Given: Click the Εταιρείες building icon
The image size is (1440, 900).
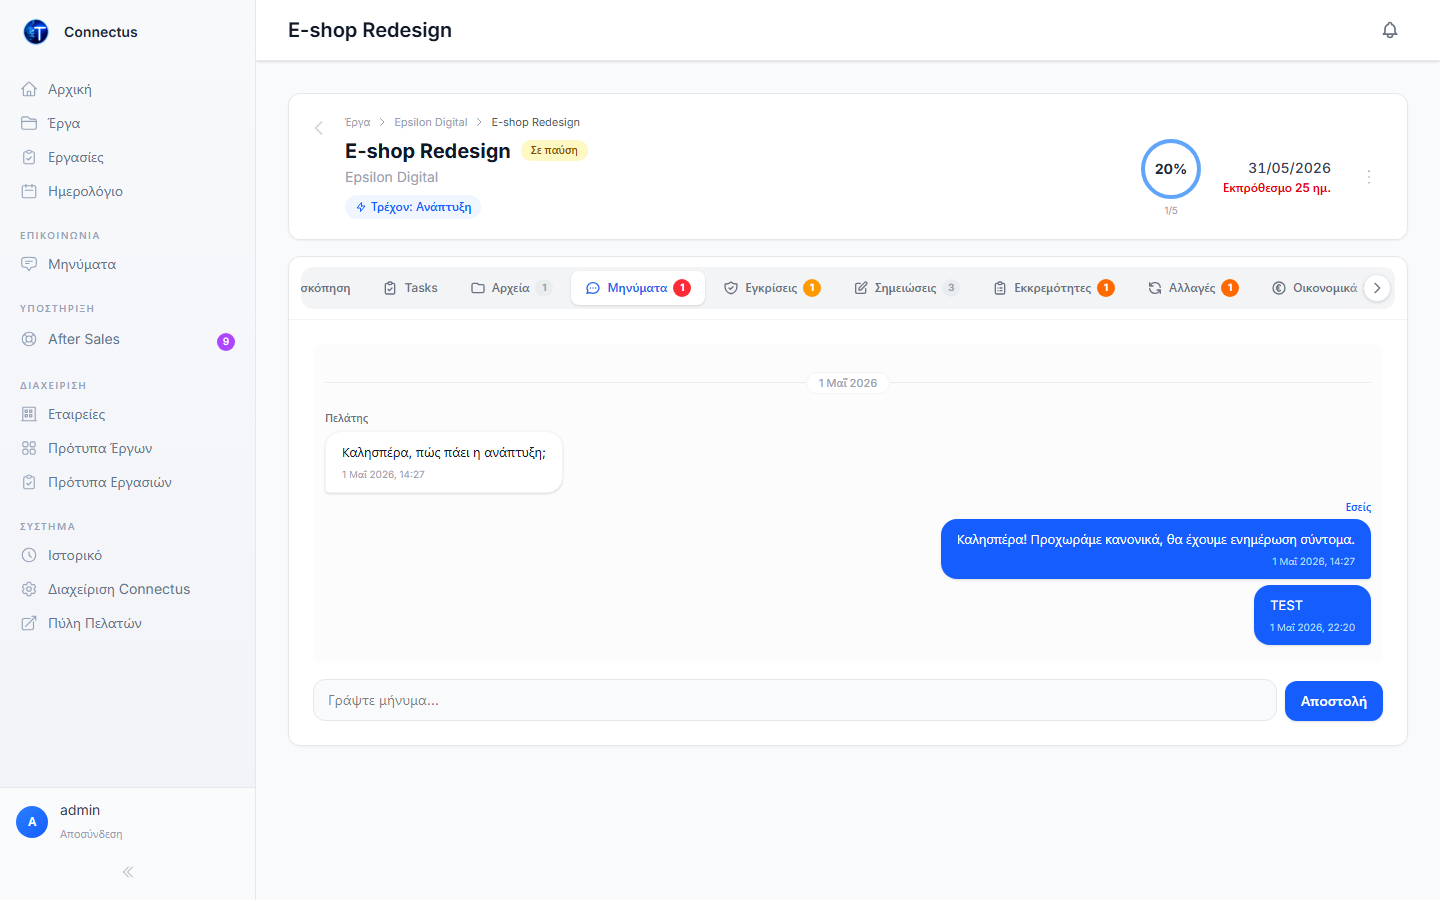Looking at the screenshot, I should [x=29, y=414].
